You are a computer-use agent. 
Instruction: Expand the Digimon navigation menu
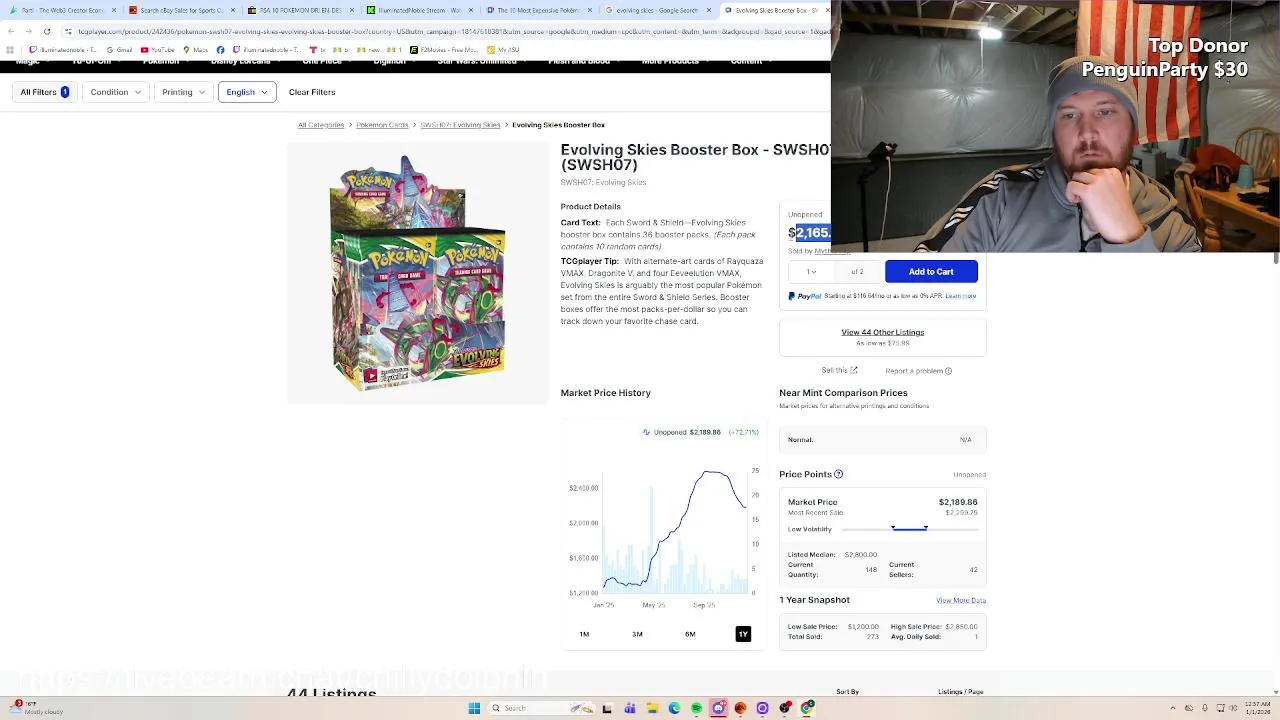click(393, 62)
